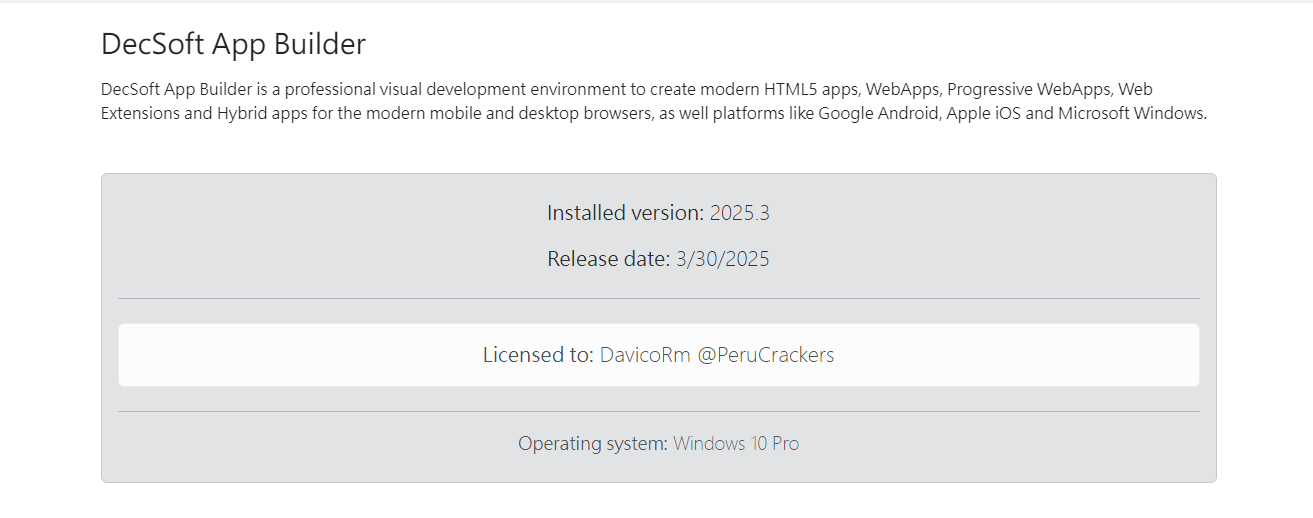The image size is (1313, 518).
Task: Click the Installed version label
Action: click(625, 213)
